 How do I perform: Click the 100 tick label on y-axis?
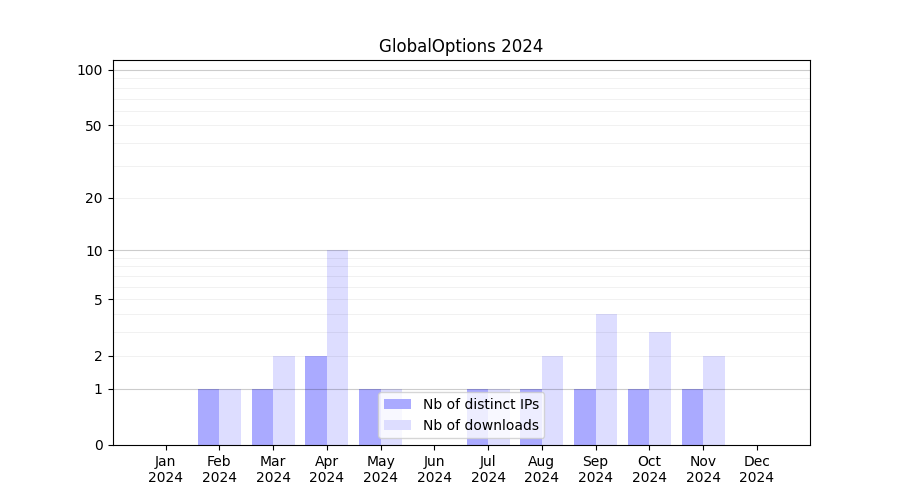(90, 70)
